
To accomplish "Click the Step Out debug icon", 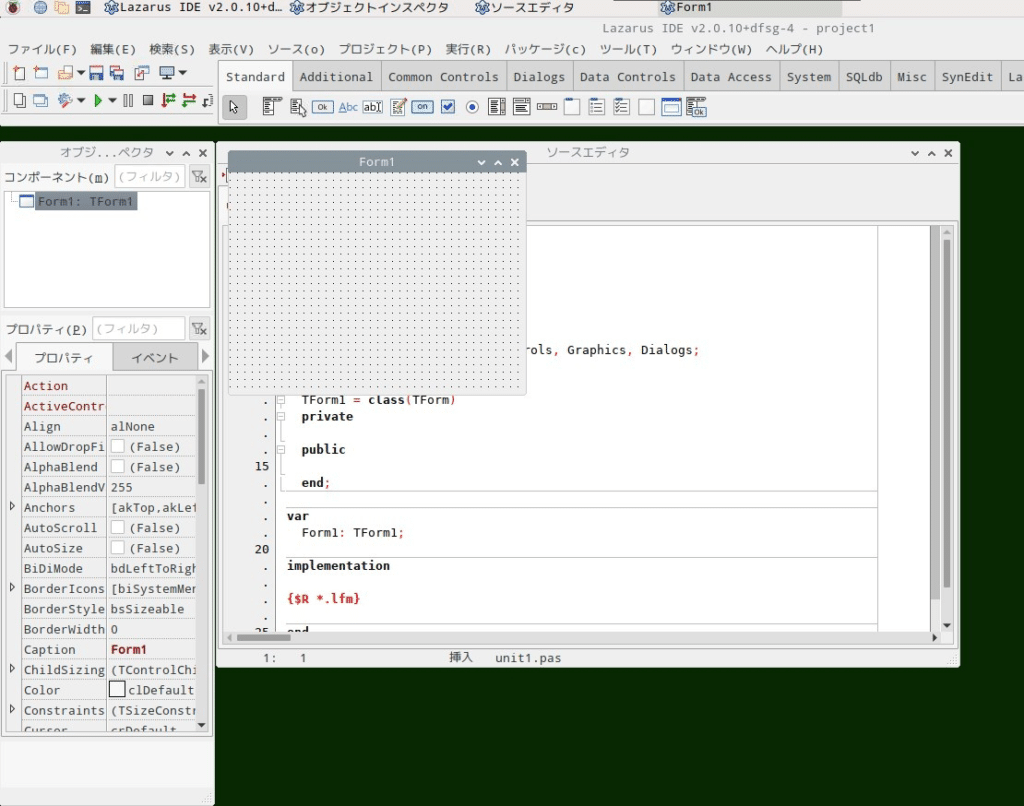I will [x=208, y=101].
